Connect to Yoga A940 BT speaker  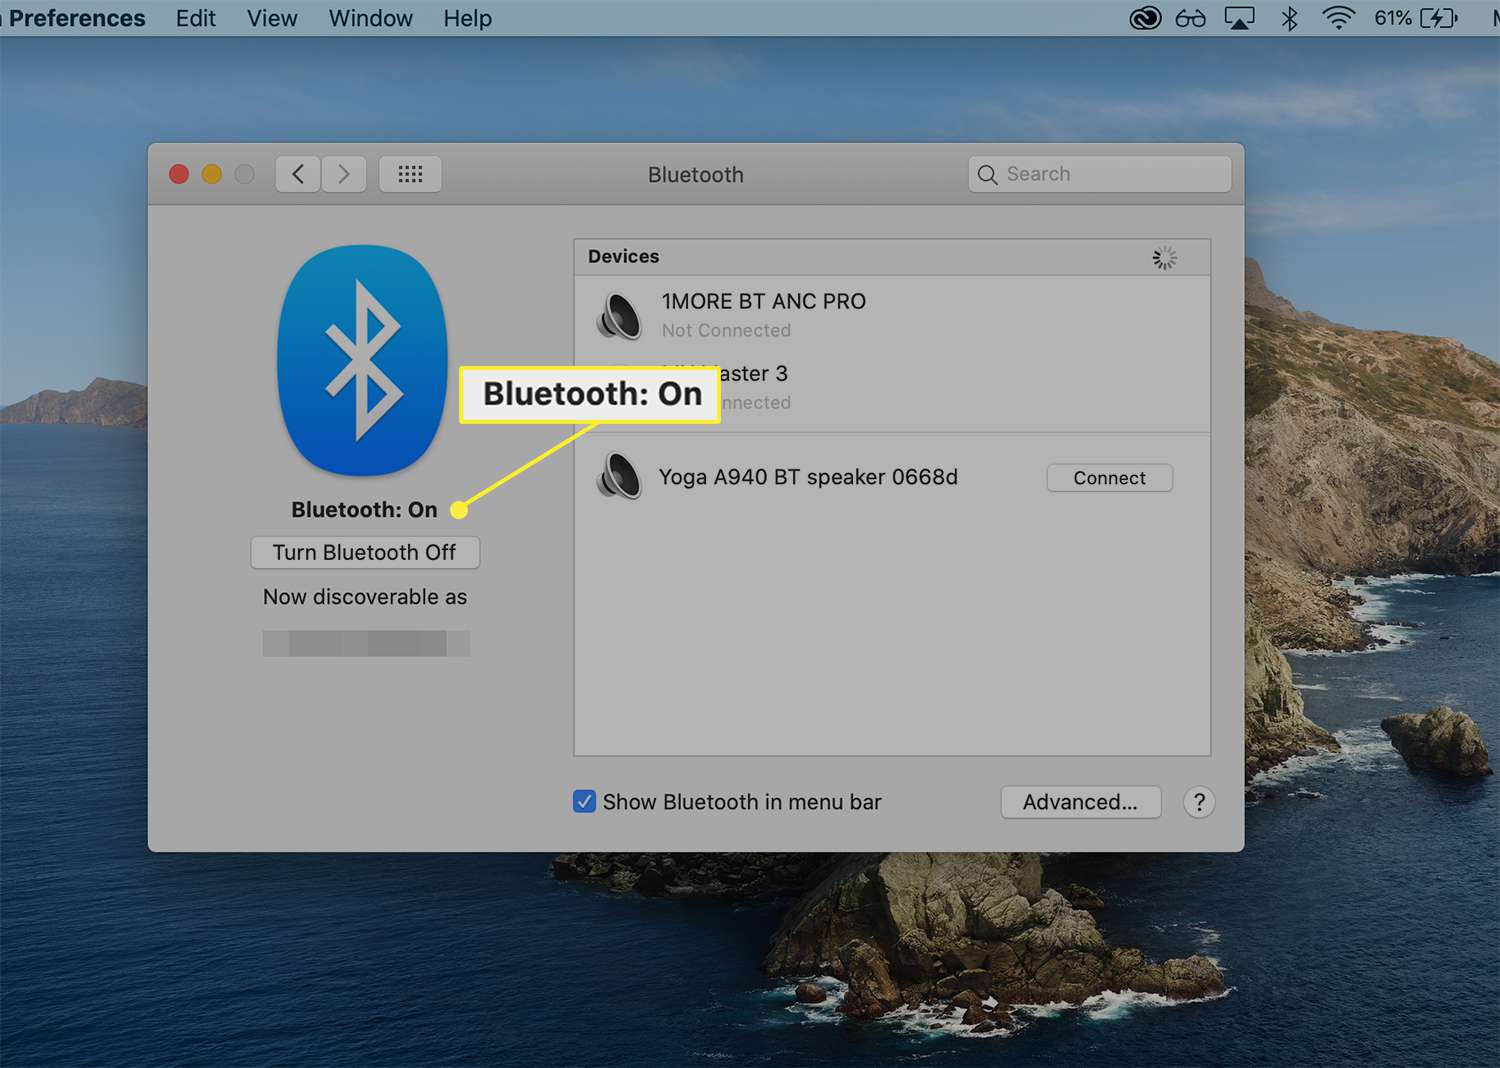pyautogui.click(x=1109, y=478)
